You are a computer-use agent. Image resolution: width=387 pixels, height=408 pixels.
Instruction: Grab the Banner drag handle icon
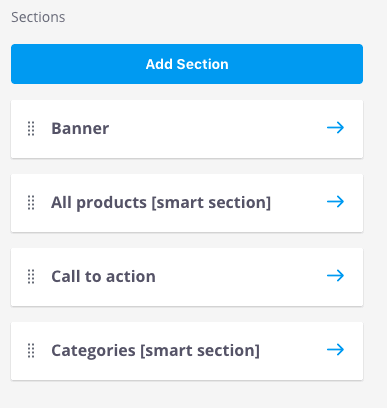click(31, 129)
